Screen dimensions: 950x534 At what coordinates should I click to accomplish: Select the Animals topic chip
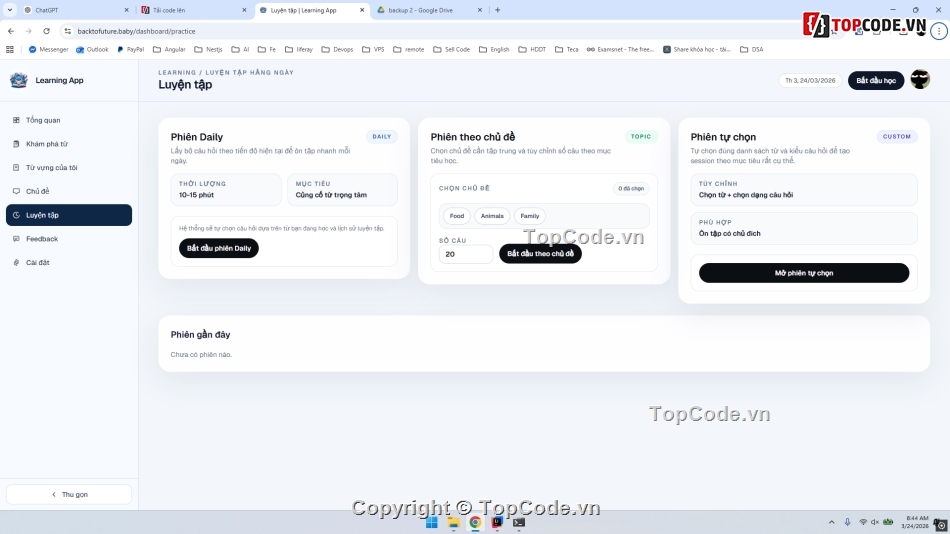pos(492,216)
